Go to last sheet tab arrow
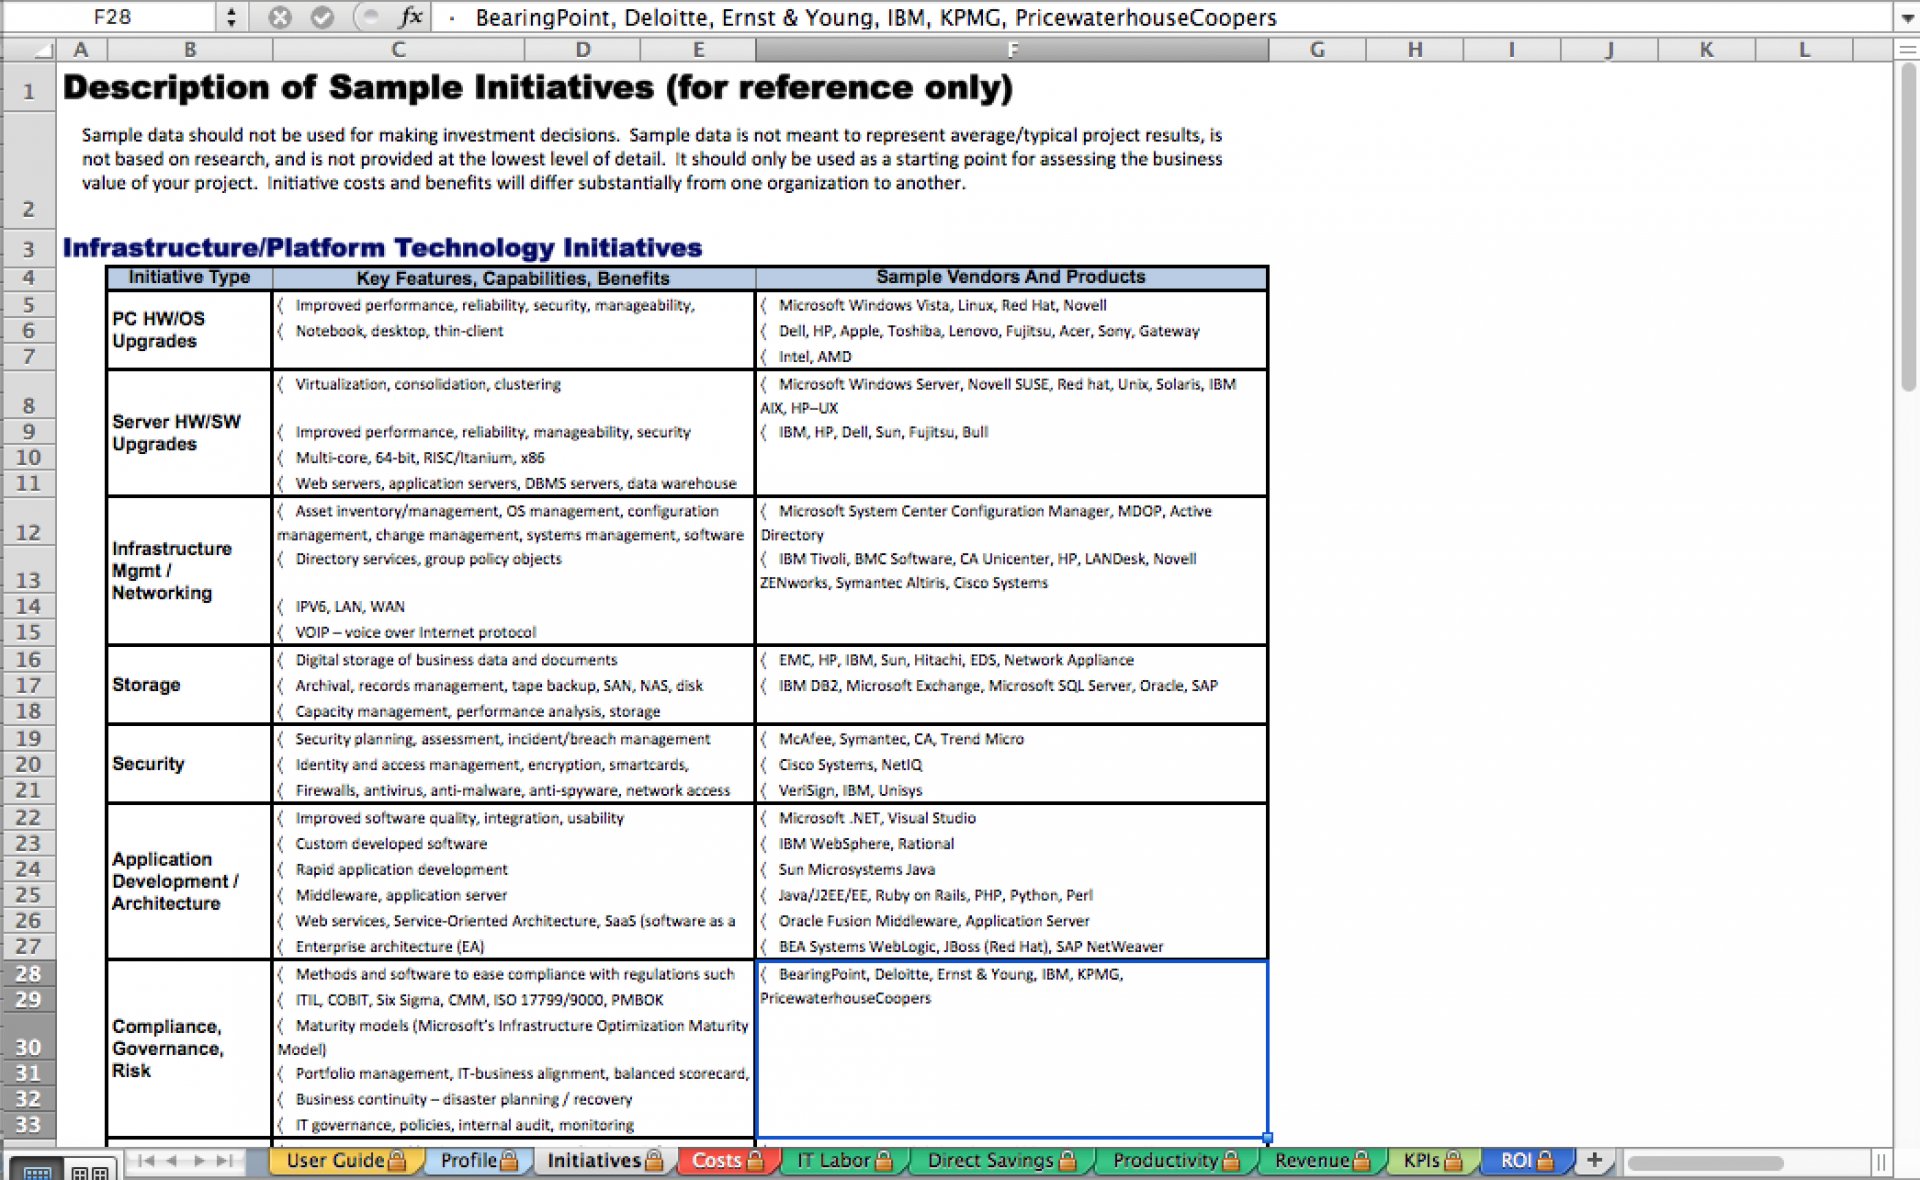Image resolution: width=1920 pixels, height=1180 pixels. (x=225, y=1160)
